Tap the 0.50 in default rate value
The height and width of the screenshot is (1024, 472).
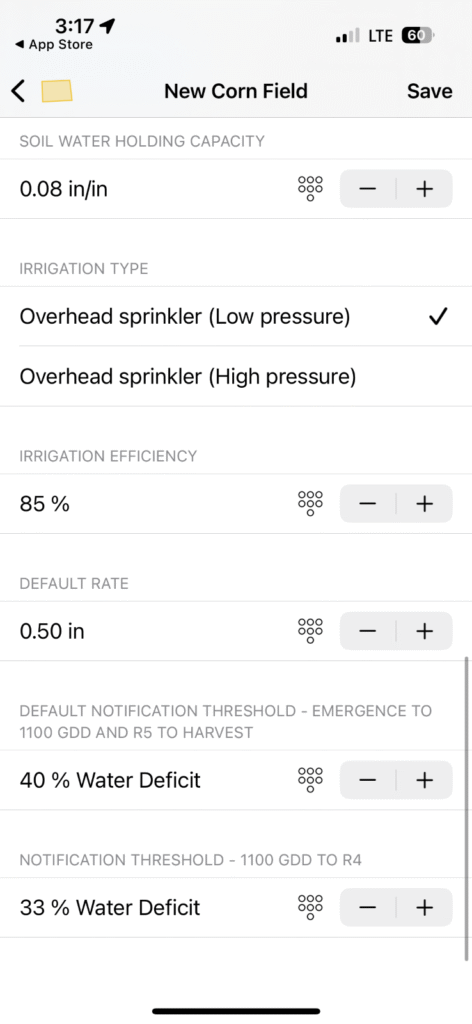52,632
